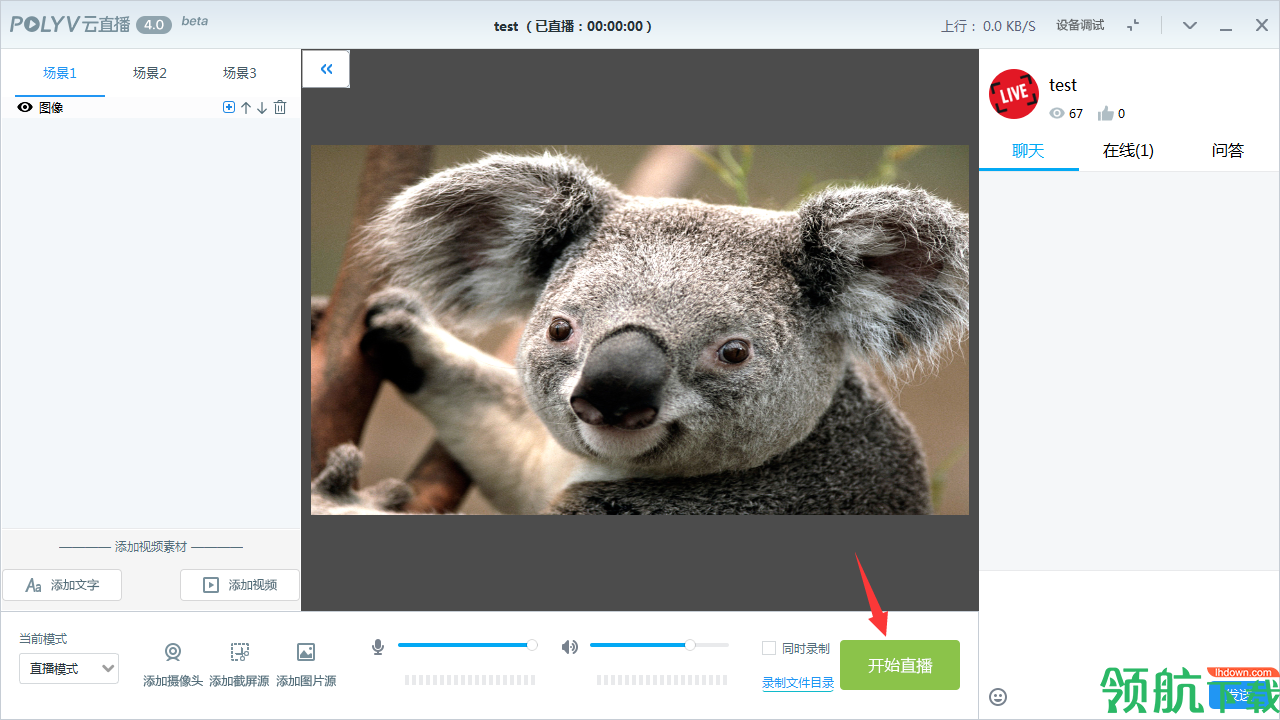Screen dimensions: 1280x720
Task: Open the 在线(1) tab
Action: (x=1128, y=151)
